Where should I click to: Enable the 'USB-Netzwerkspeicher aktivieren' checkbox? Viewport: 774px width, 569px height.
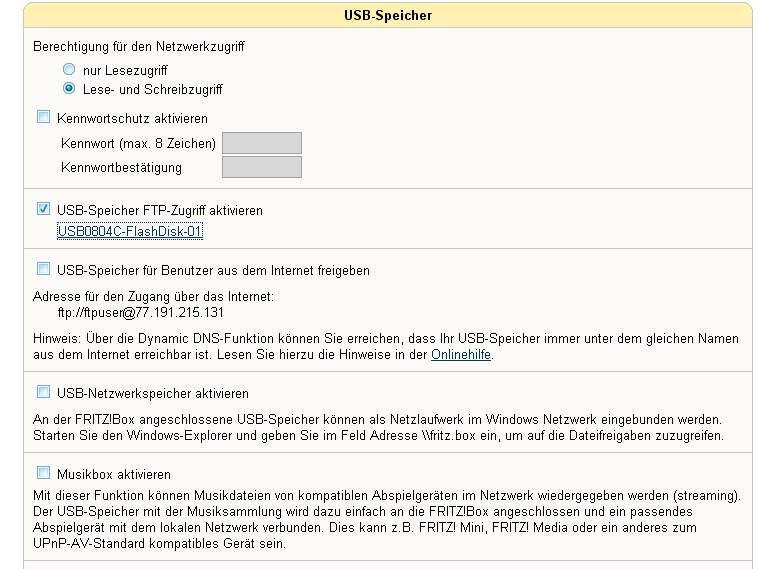(43, 393)
